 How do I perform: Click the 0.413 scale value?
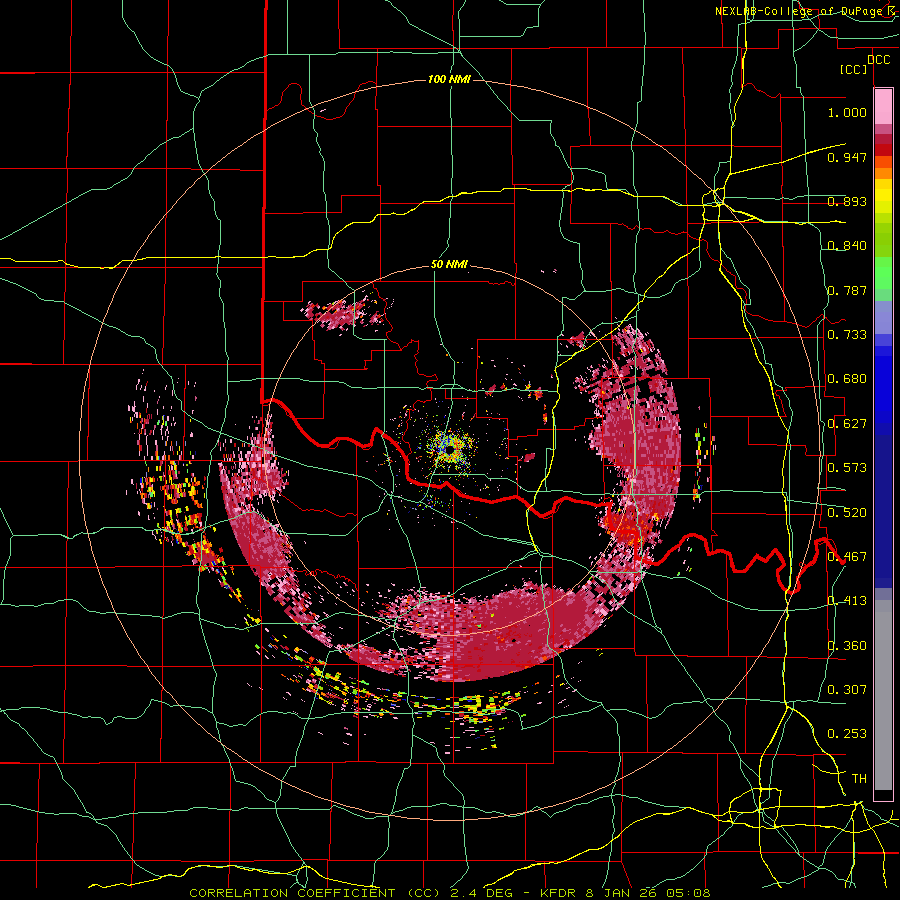pyautogui.click(x=847, y=601)
